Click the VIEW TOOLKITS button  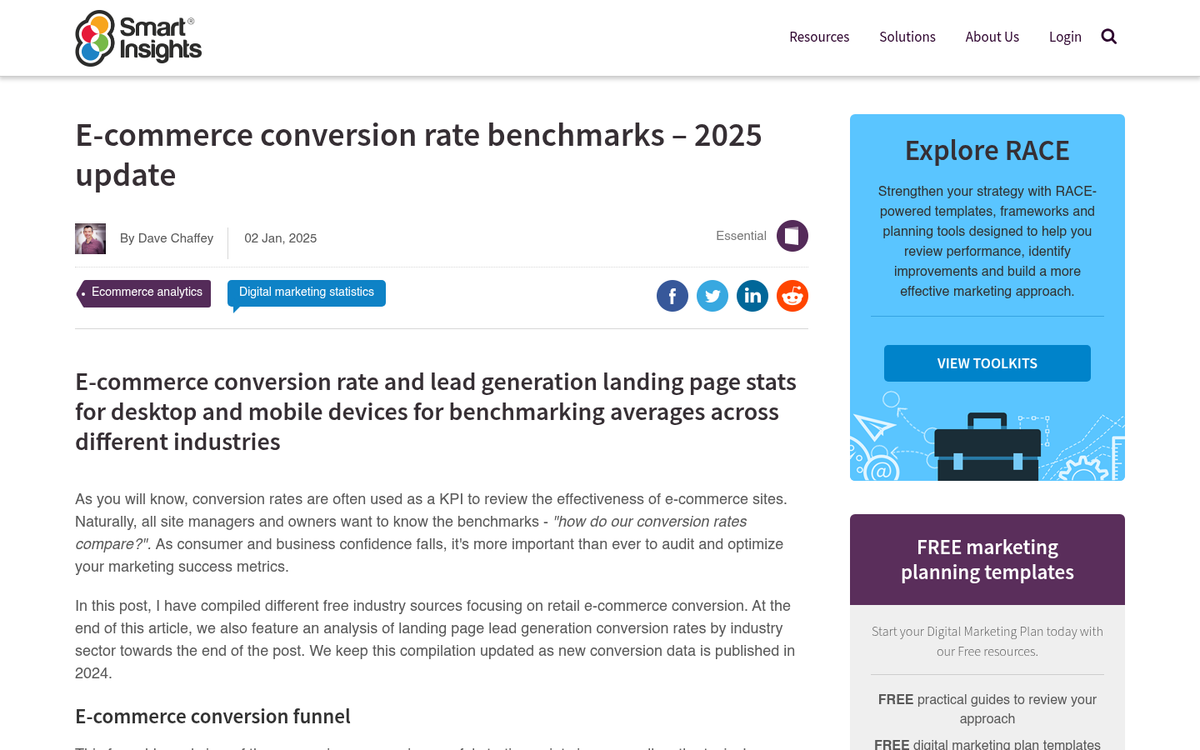pyautogui.click(x=986, y=363)
